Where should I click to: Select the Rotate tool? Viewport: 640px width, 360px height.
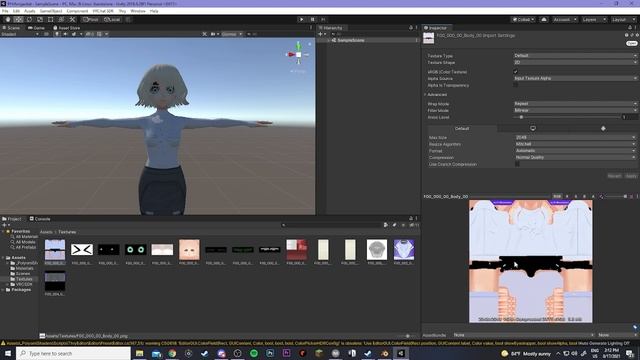(29, 20)
